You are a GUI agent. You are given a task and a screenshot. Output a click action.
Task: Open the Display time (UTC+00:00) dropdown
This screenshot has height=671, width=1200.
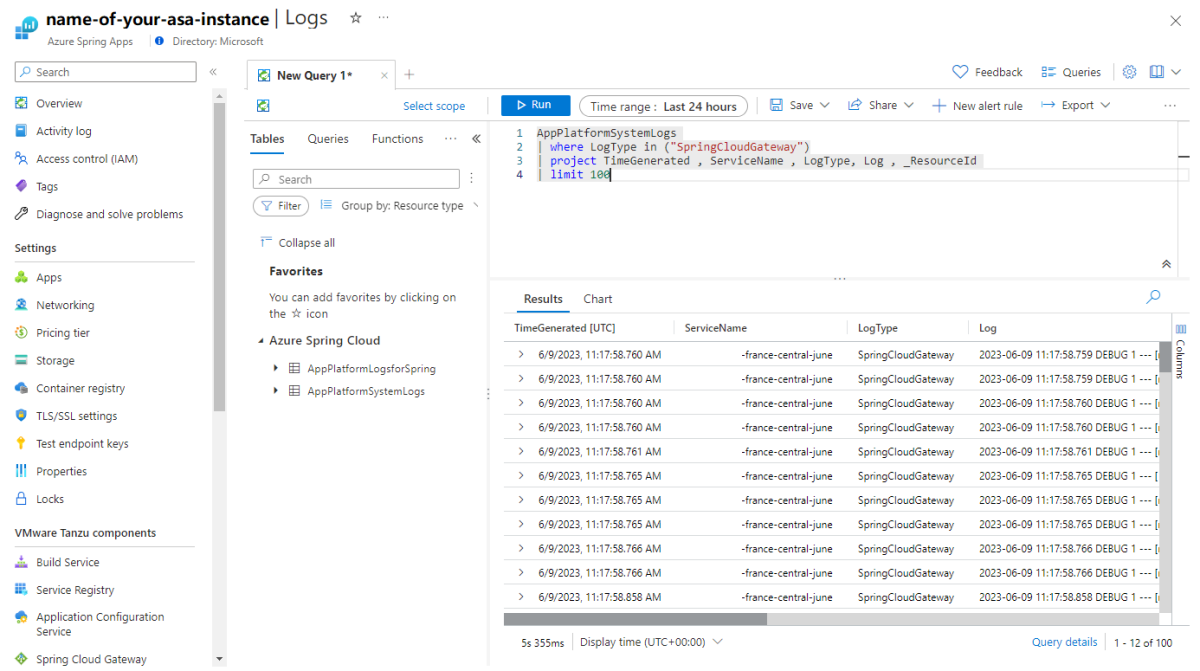pos(651,642)
